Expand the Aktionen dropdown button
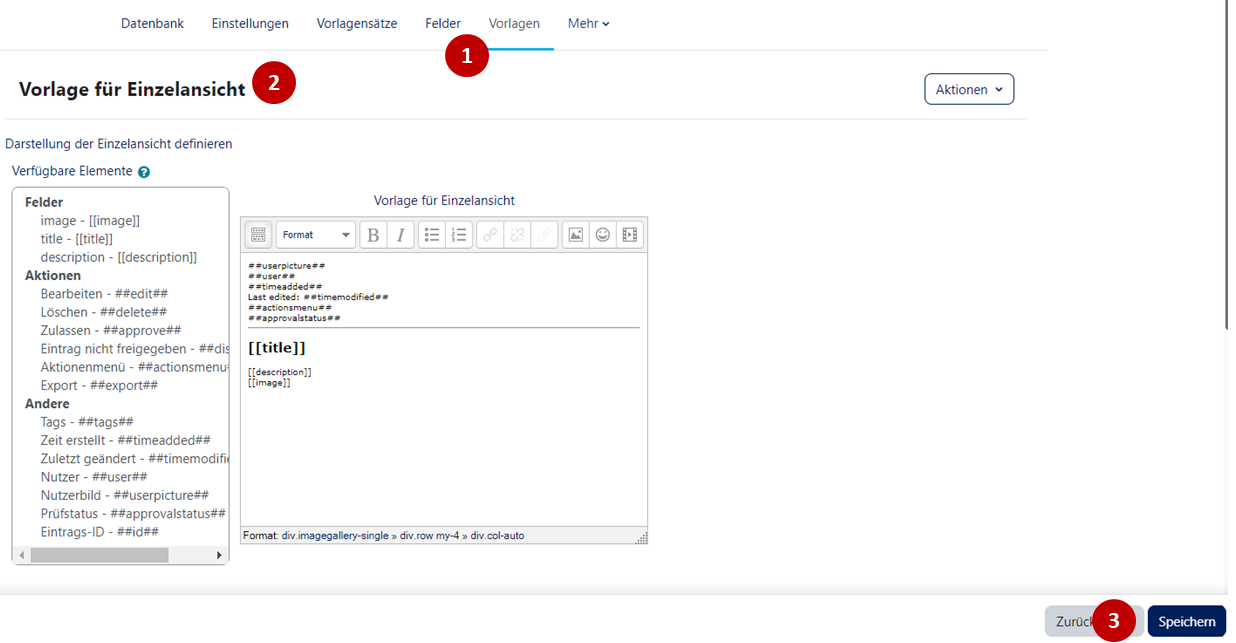 (968, 89)
